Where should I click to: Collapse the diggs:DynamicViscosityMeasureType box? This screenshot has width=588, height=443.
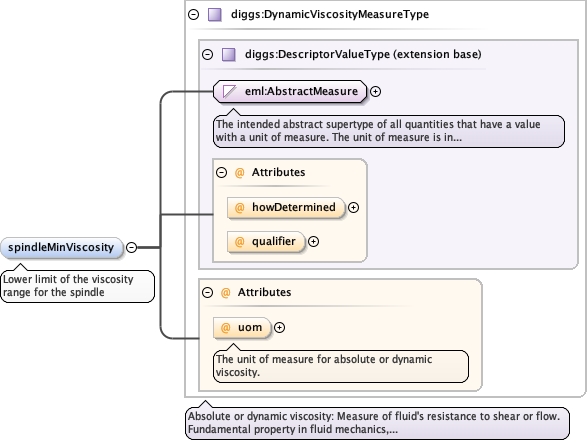pyautogui.click(x=194, y=15)
